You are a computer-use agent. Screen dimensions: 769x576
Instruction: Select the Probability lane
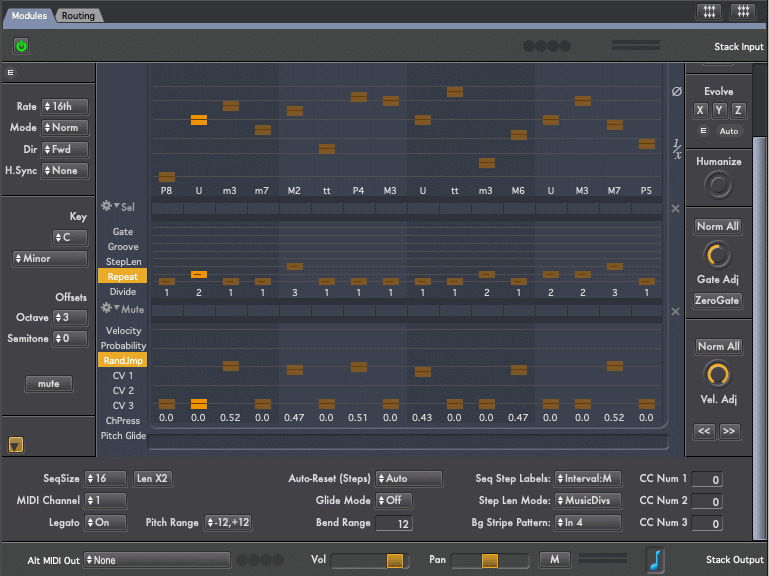[x=123, y=345]
